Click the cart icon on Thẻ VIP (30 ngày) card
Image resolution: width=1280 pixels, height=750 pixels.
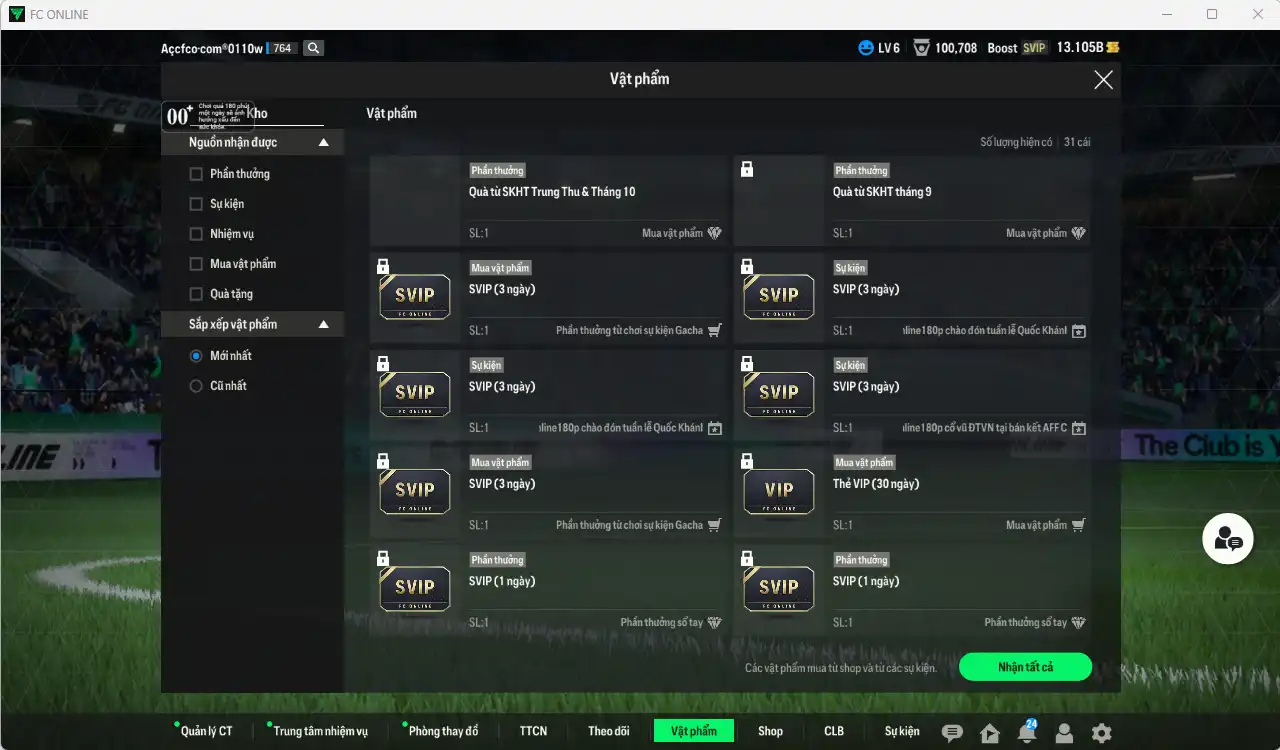1078,525
